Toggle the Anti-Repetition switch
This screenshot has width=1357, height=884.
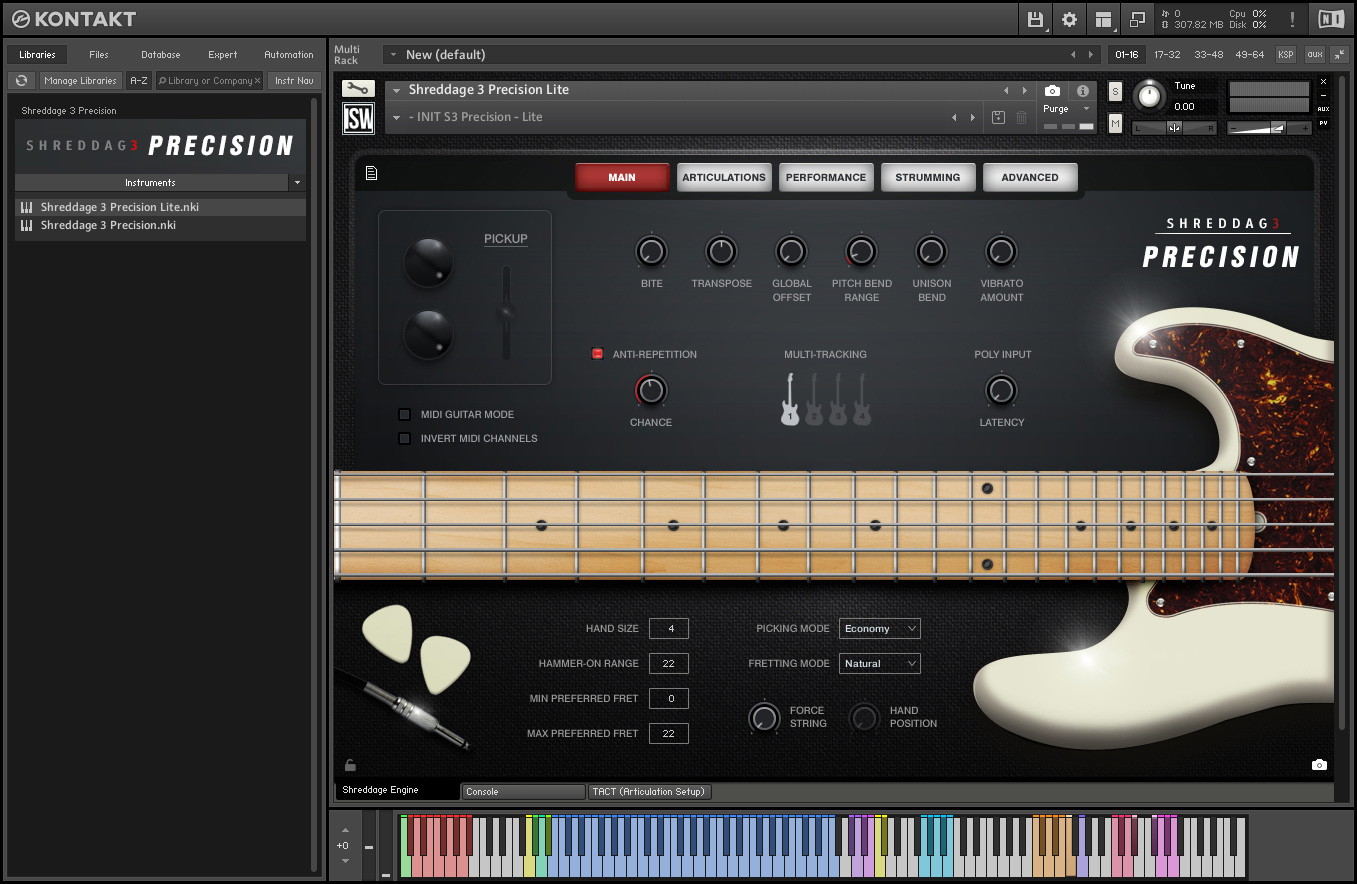pos(598,354)
